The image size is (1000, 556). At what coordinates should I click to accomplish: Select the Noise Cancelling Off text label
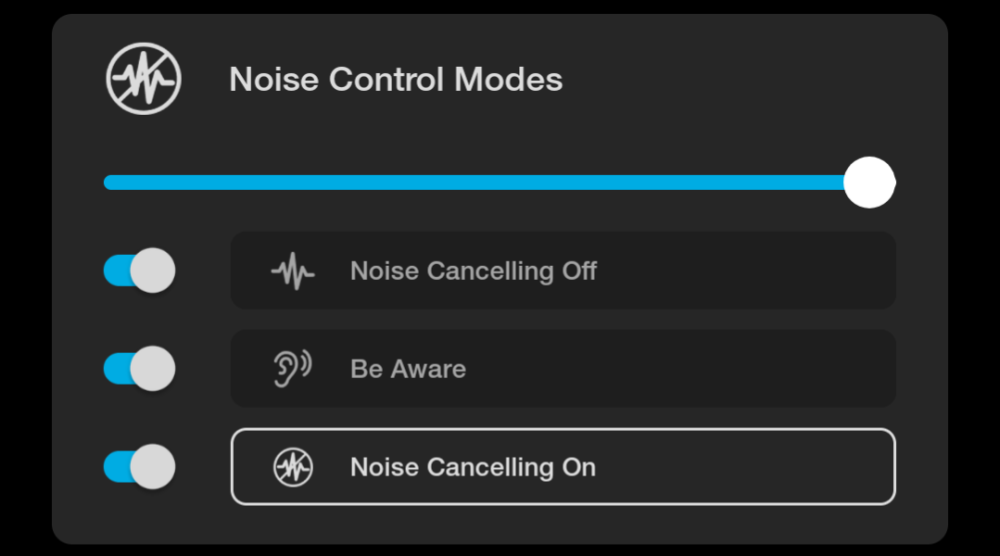point(473,271)
